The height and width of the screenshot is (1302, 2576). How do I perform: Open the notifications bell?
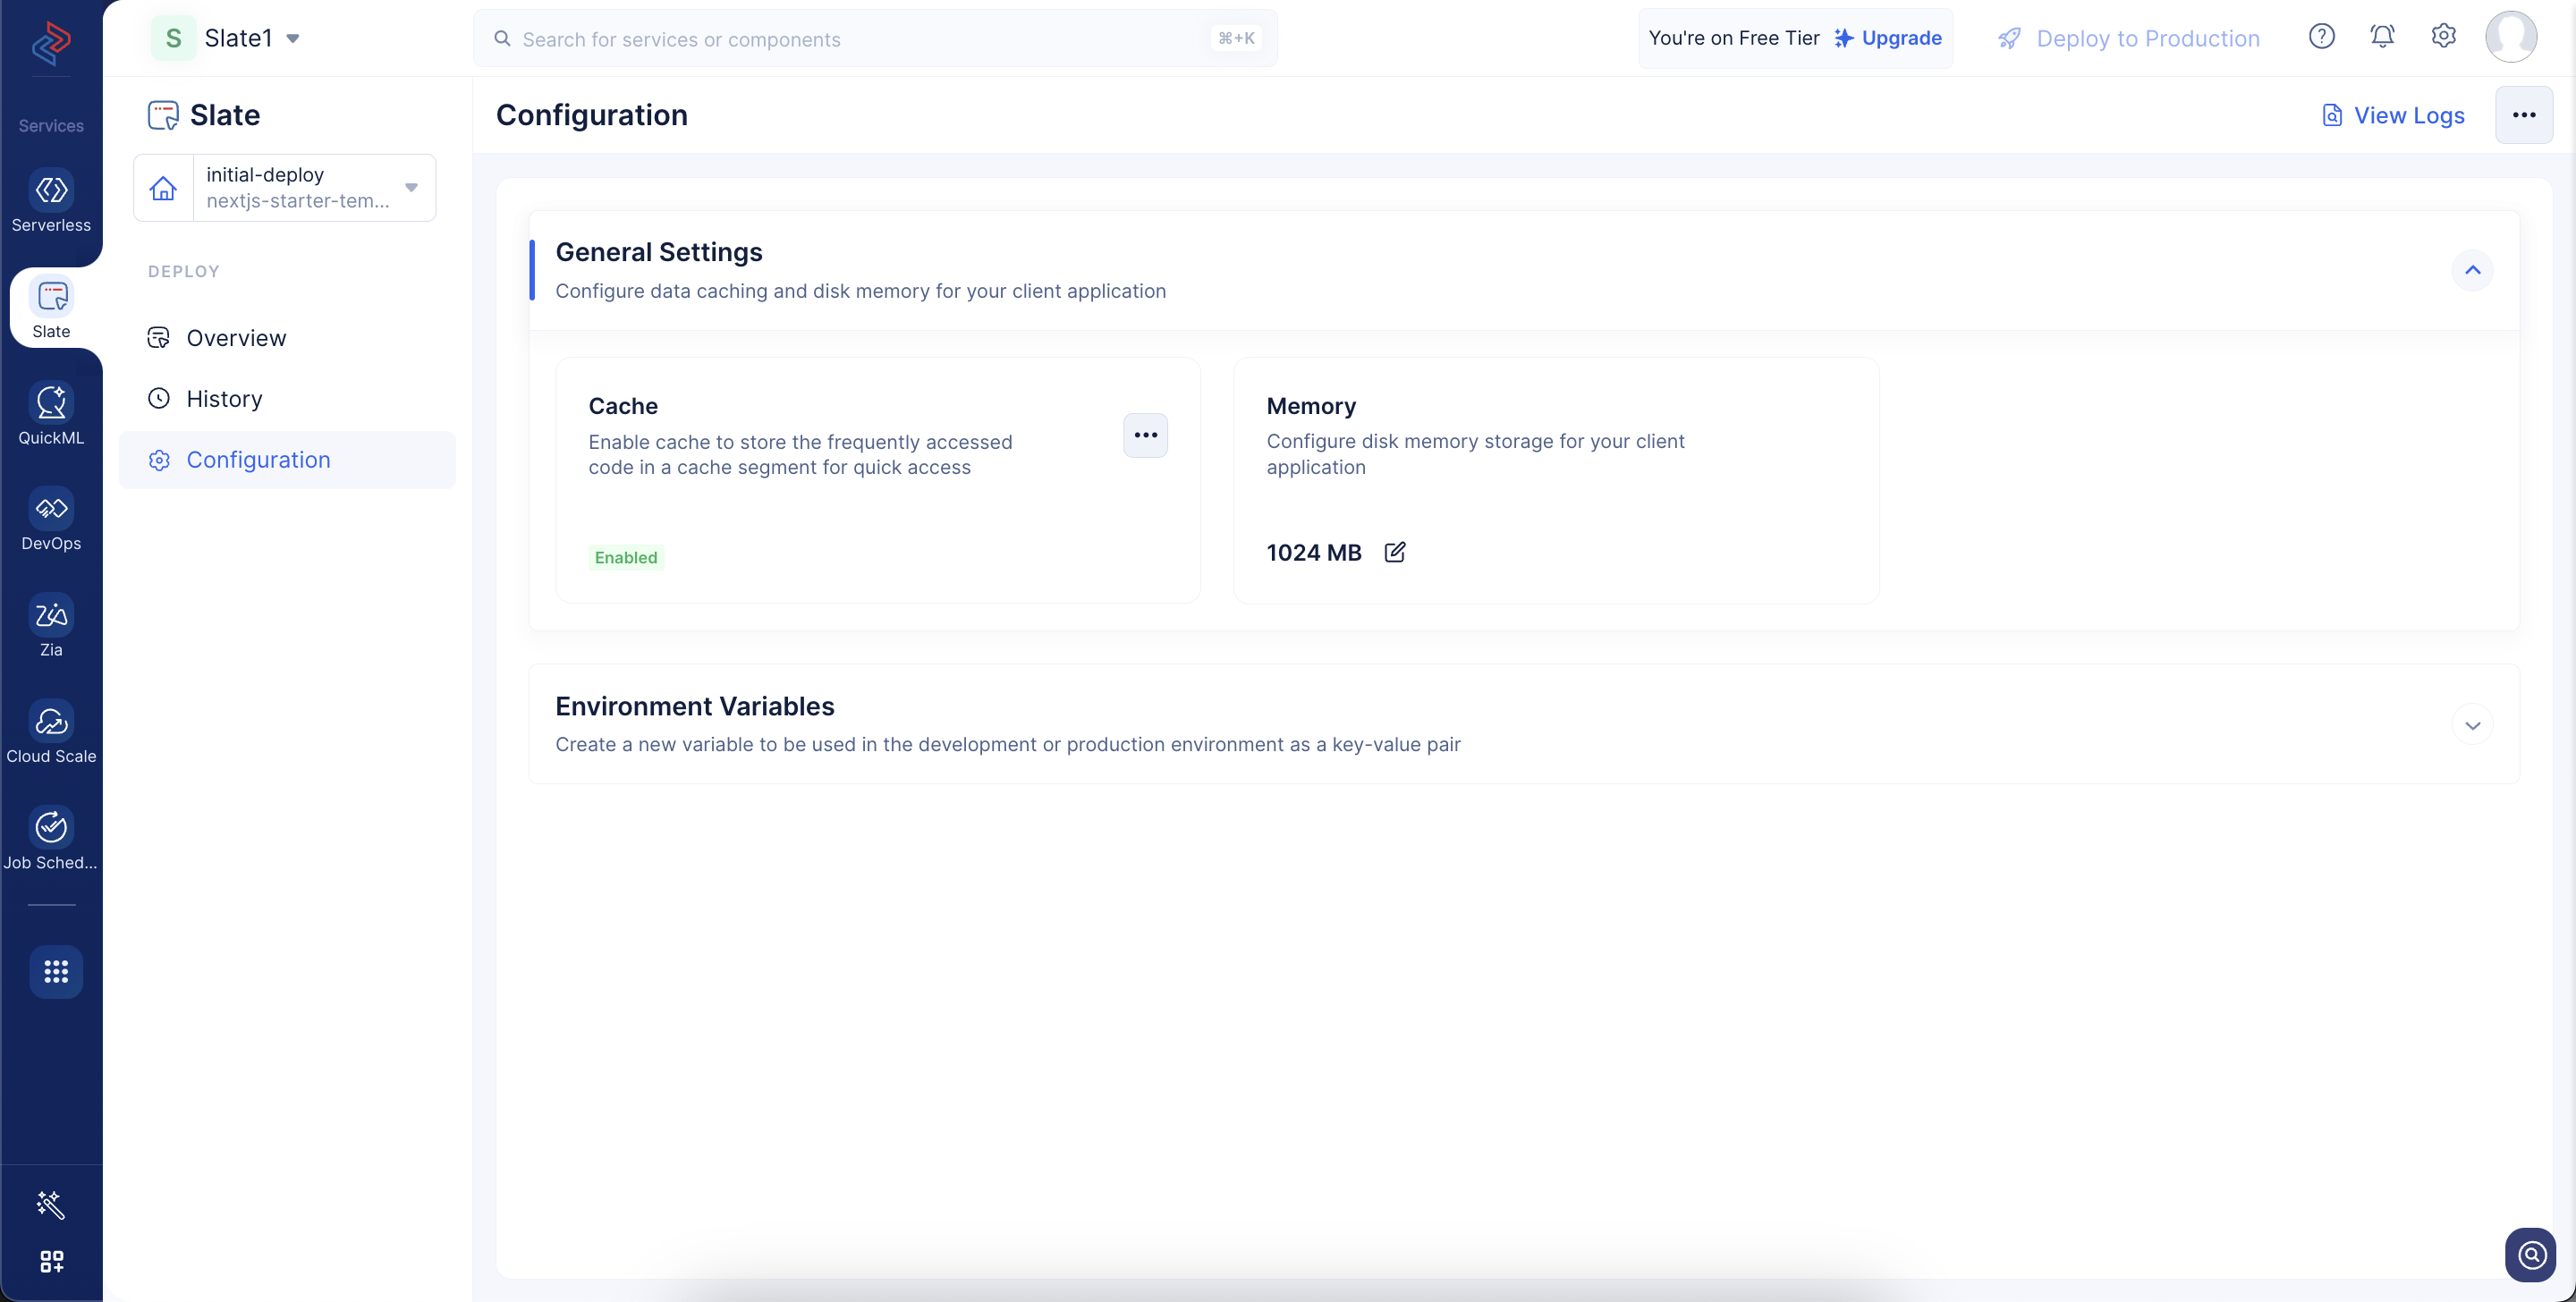pyautogui.click(x=2382, y=37)
